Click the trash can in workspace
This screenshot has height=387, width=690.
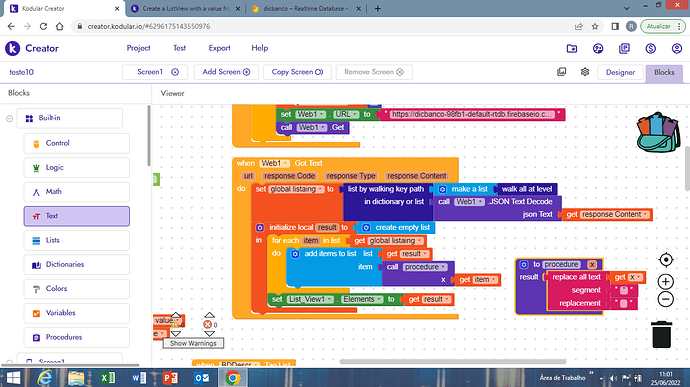661,335
